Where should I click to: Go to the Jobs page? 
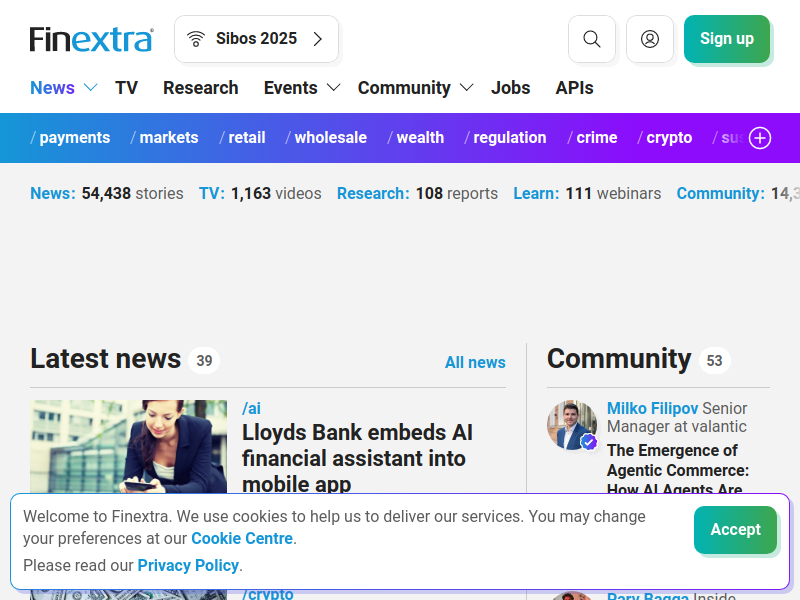[510, 88]
